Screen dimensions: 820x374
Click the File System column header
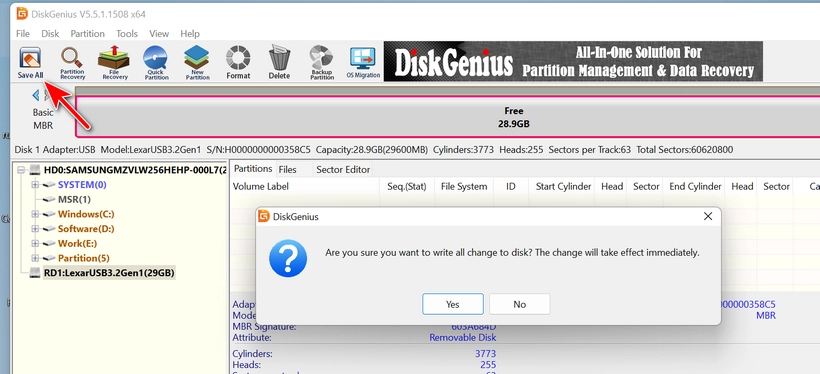(x=464, y=187)
